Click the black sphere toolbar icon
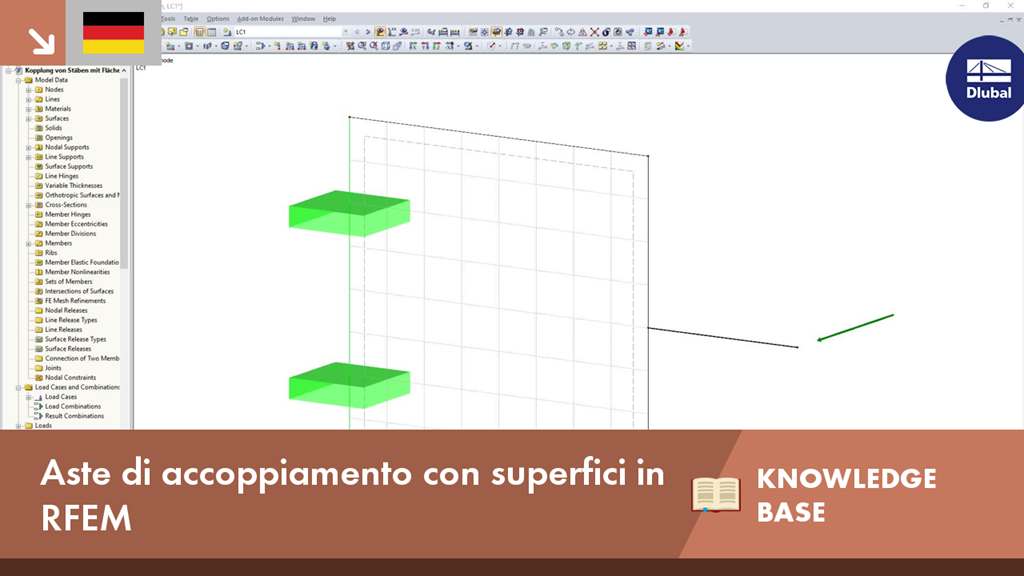Image resolution: width=1024 pixels, height=576 pixels. click(606, 32)
